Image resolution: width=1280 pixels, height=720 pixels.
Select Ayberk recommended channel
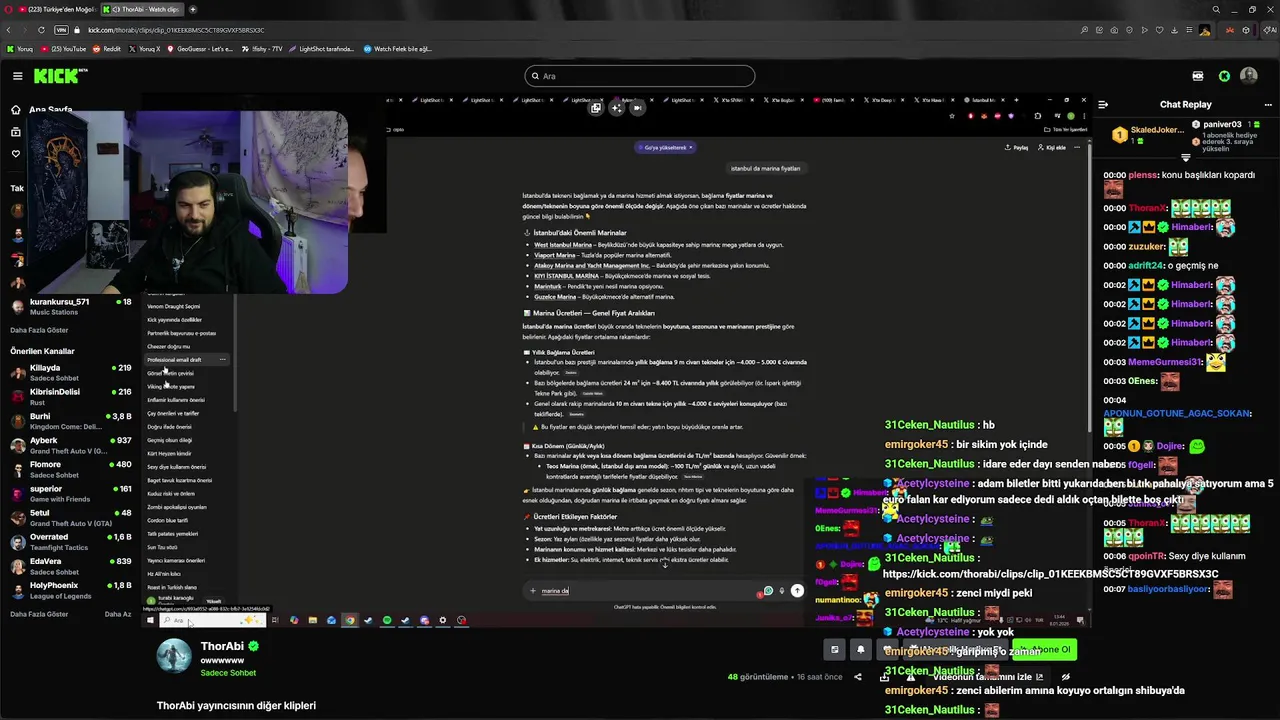[70, 445]
